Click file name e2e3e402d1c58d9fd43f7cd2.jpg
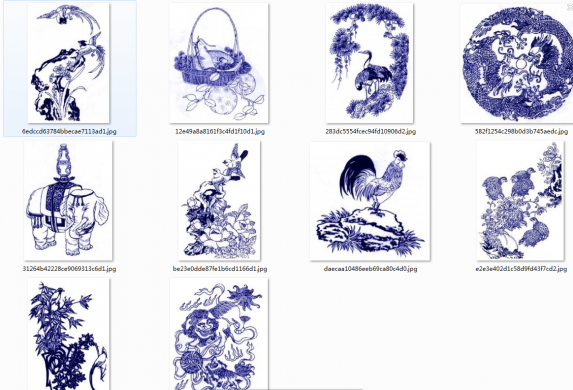 pos(521,269)
